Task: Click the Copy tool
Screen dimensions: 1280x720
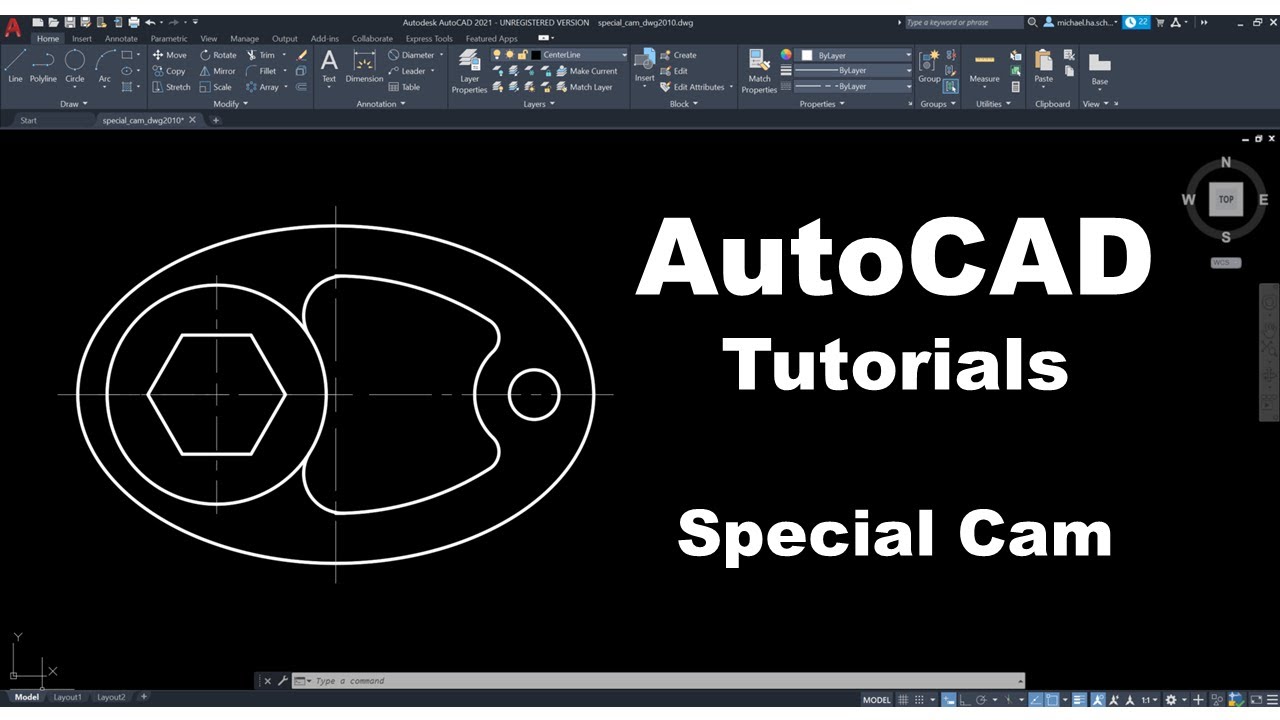Action: pos(170,71)
